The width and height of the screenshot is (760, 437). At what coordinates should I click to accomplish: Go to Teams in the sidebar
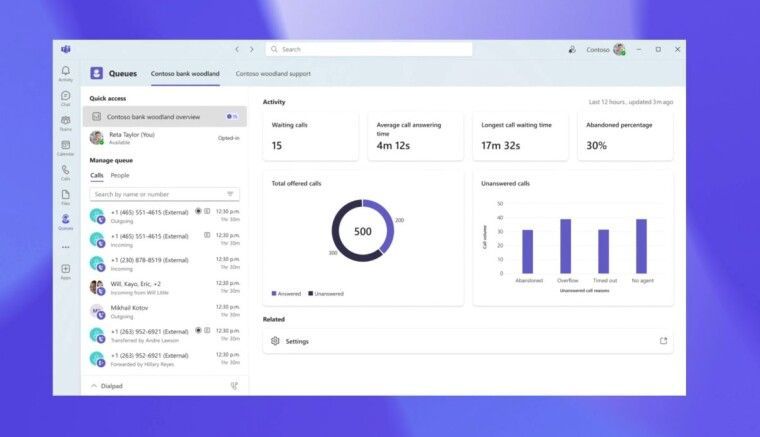[x=66, y=122]
